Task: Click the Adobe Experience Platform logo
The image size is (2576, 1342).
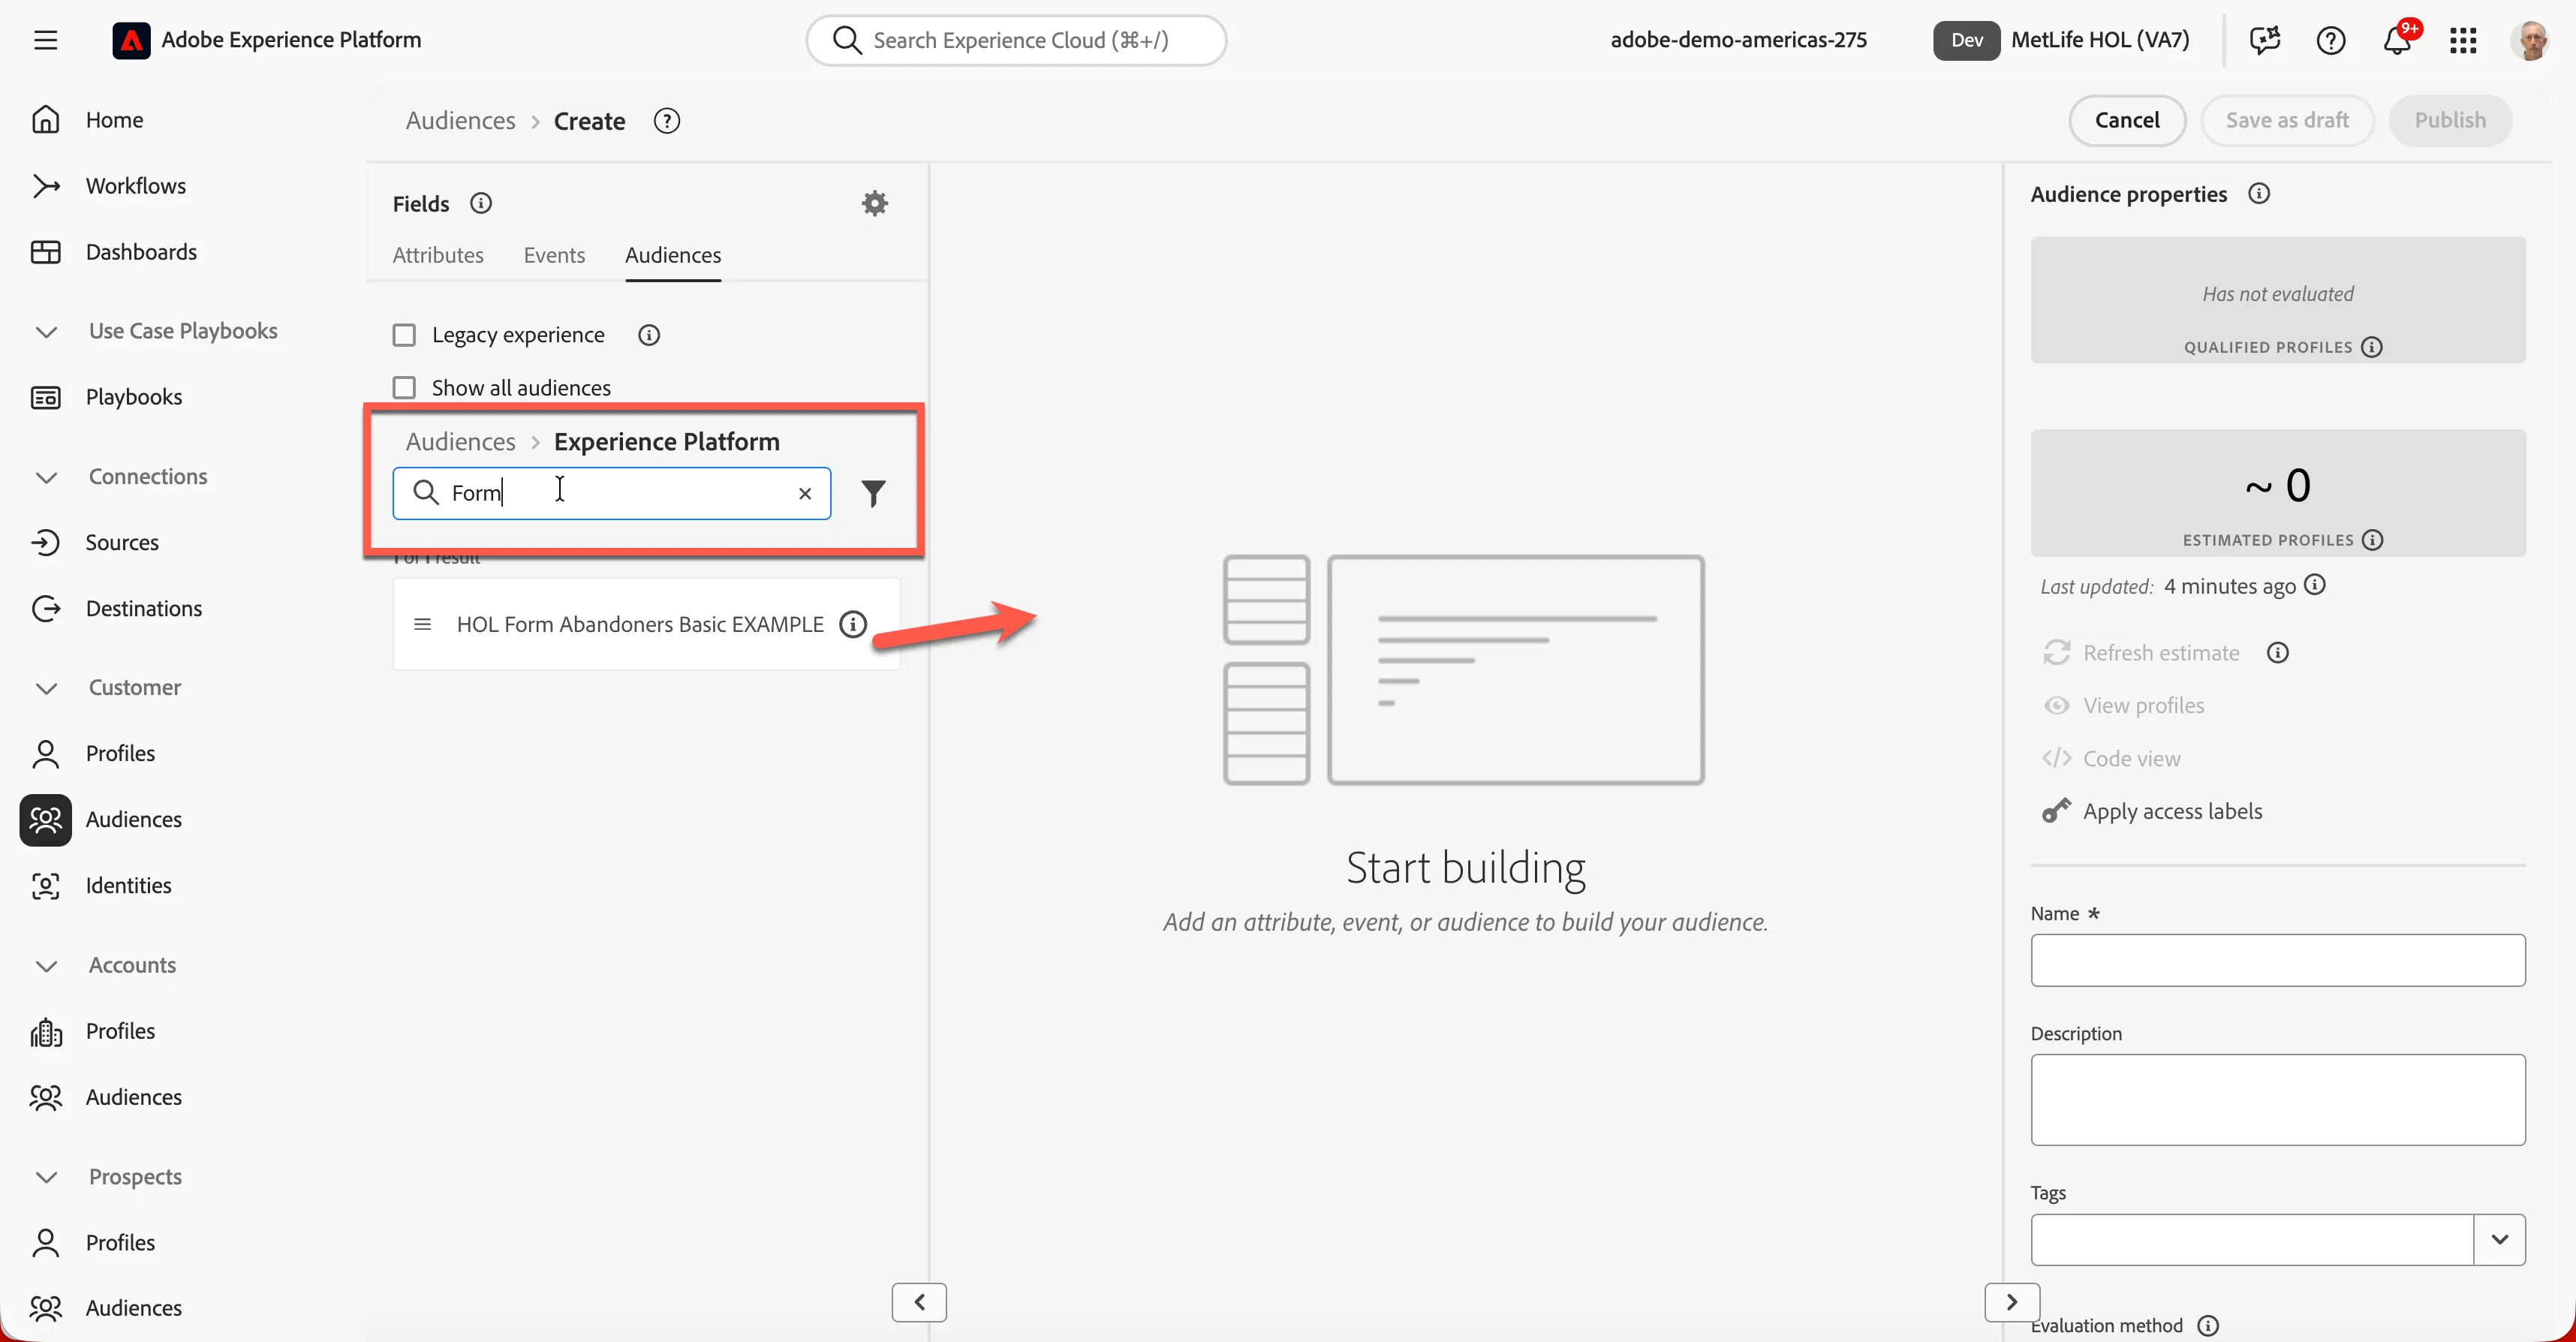Action: click(x=131, y=40)
